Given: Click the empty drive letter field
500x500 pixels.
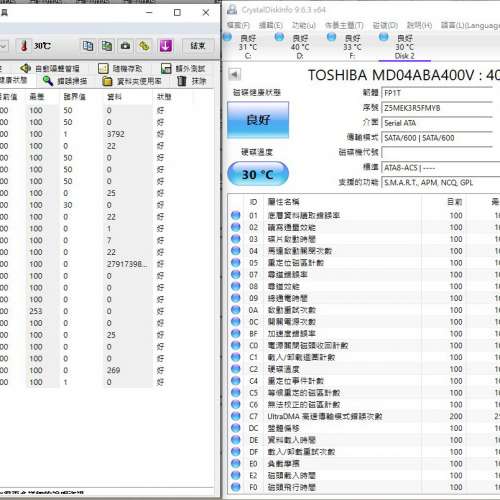Looking at the screenshot, I should tap(437, 153).
